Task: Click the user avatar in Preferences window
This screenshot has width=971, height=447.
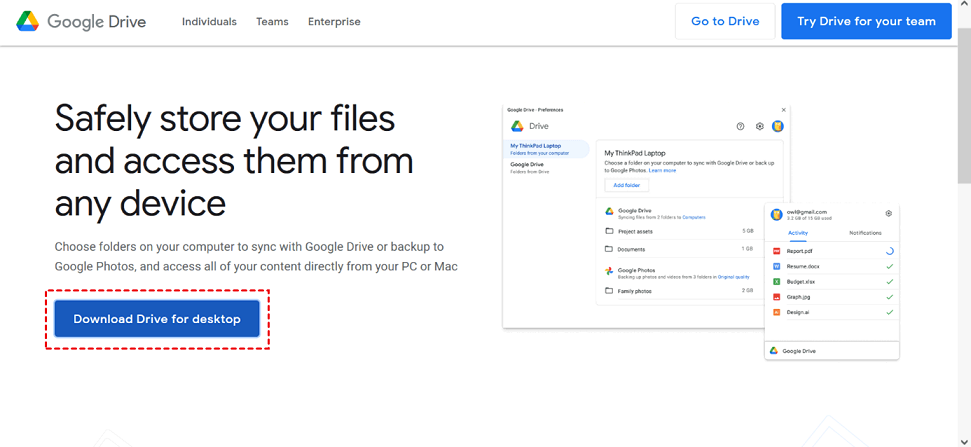Action: [x=777, y=126]
